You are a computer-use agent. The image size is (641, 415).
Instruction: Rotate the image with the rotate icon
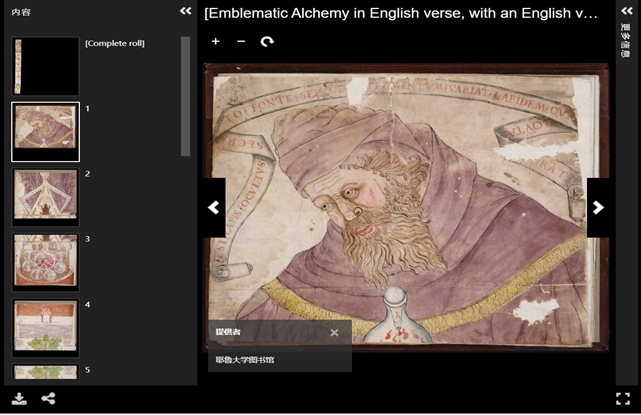click(x=267, y=41)
